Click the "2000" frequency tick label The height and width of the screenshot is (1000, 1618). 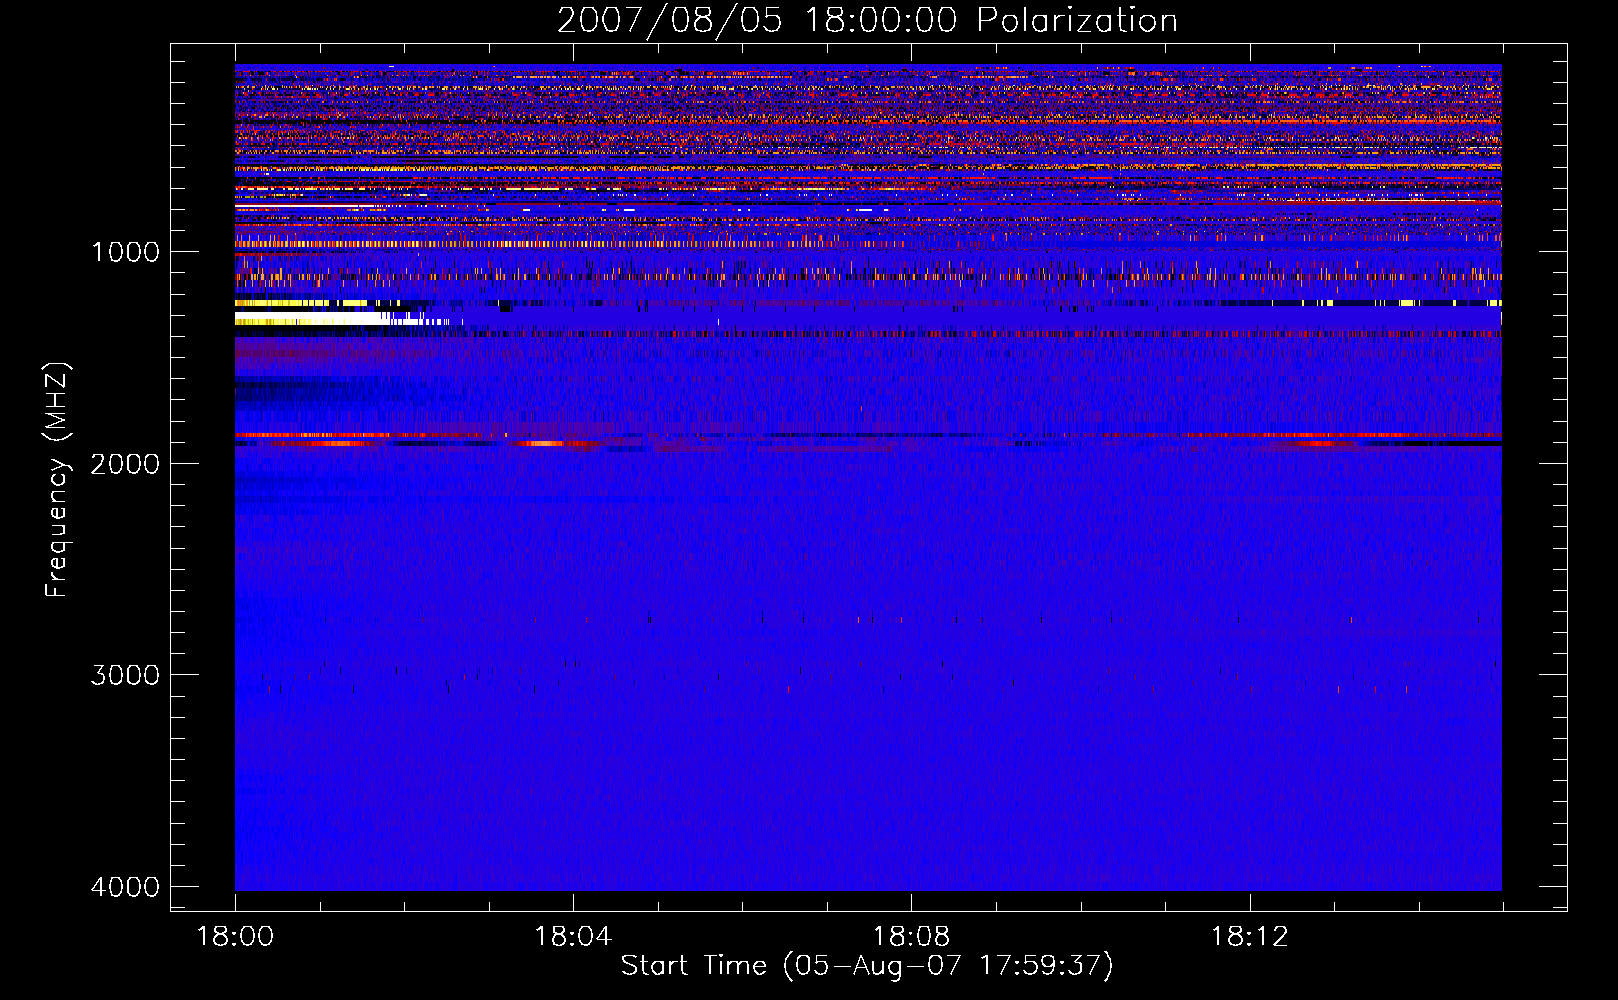pos(125,464)
